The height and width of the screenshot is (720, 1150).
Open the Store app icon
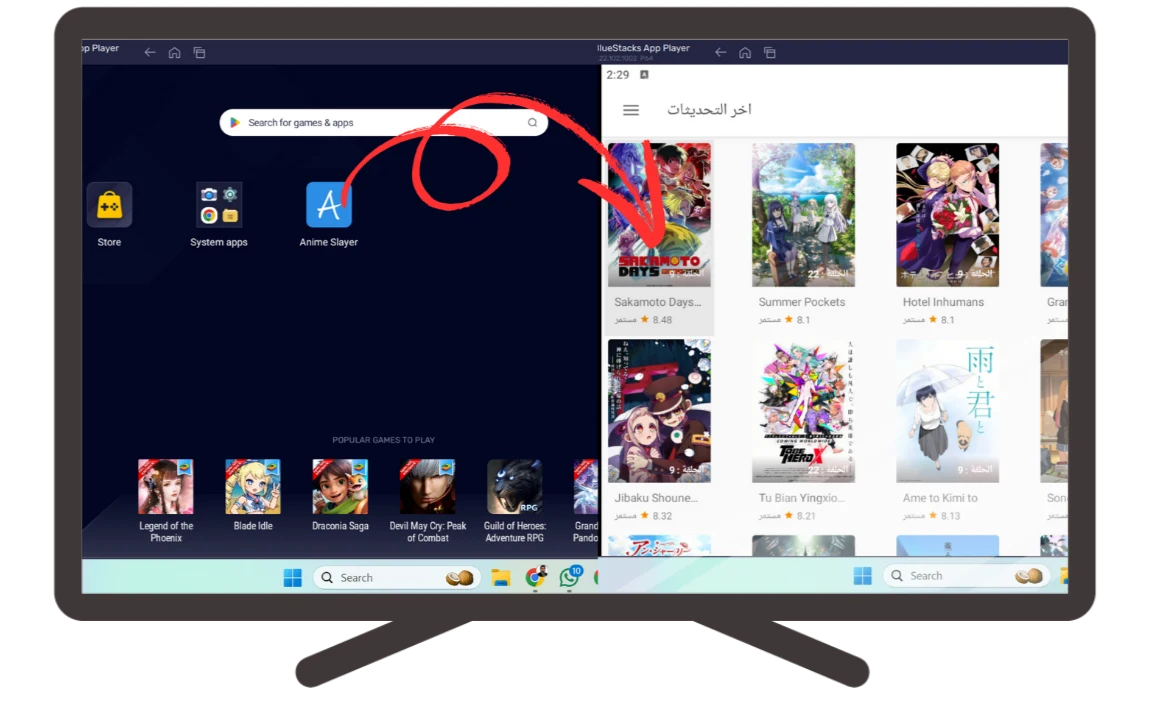[x=109, y=205]
